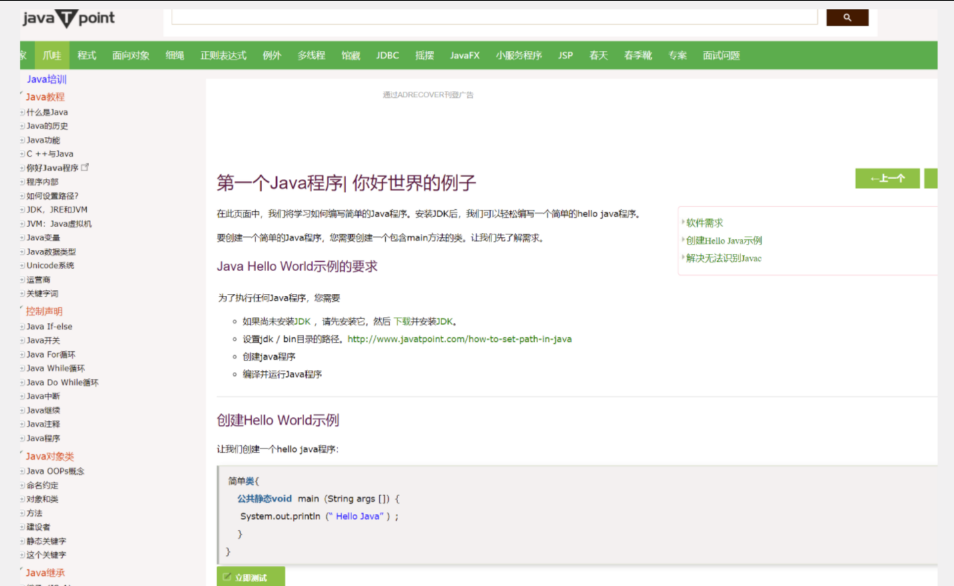954x586 pixels.
Task: Open 命名约定 sidebar link
Action: click(x=42, y=485)
